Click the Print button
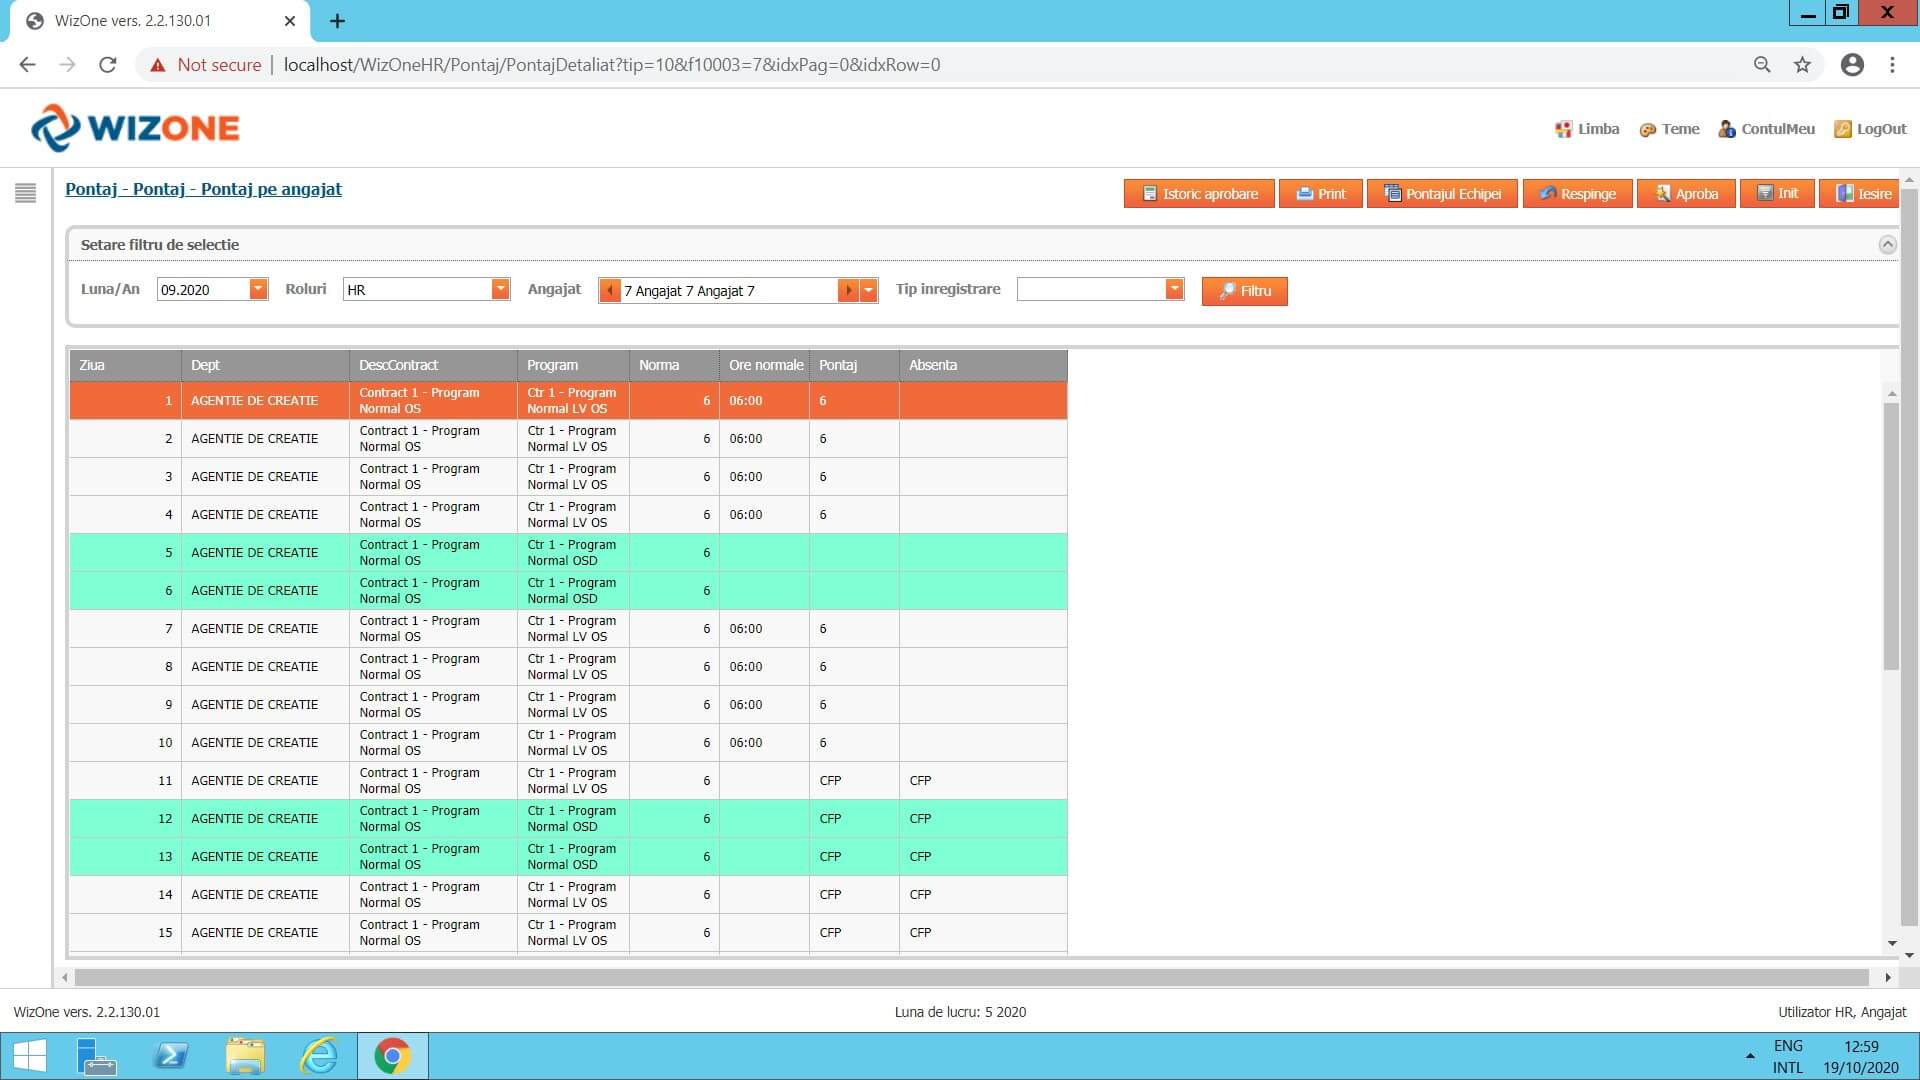The image size is (1920, 1080). (x=1320, y=194)
